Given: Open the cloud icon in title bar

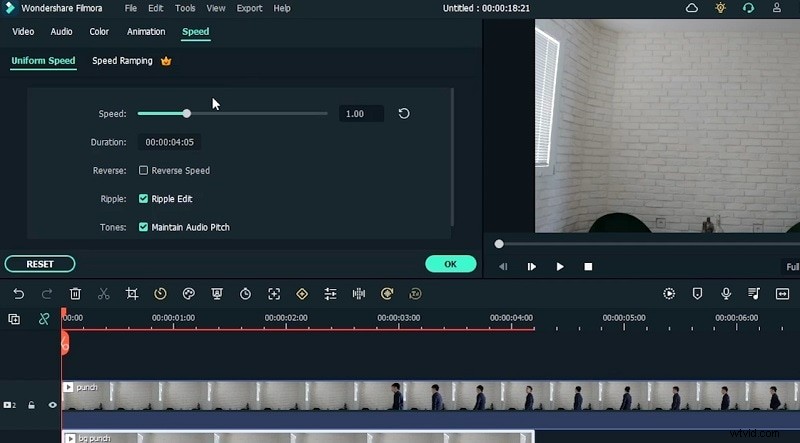Looking at the screenshot, I should 692,8.
